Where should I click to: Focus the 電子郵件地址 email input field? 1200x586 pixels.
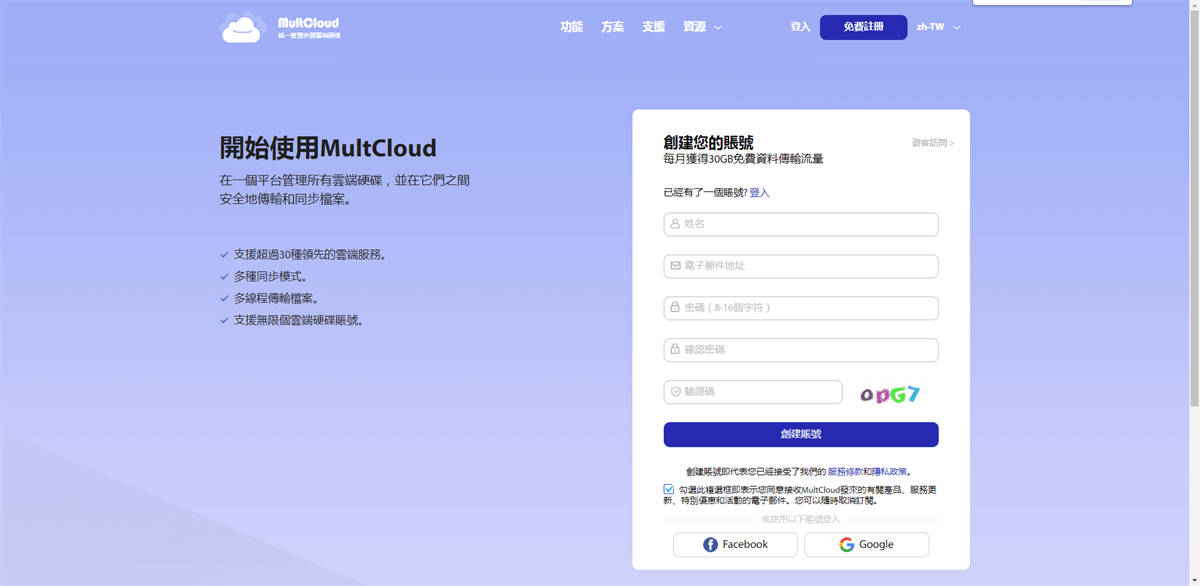pyautogui.click(x=801, y=266)
